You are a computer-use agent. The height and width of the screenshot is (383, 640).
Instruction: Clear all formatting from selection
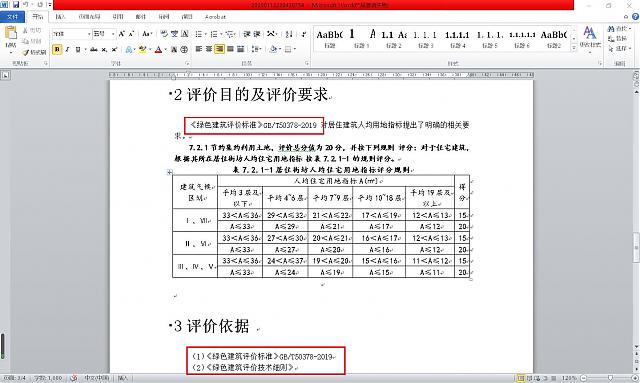pyautogui.click(x=164, y=34)
